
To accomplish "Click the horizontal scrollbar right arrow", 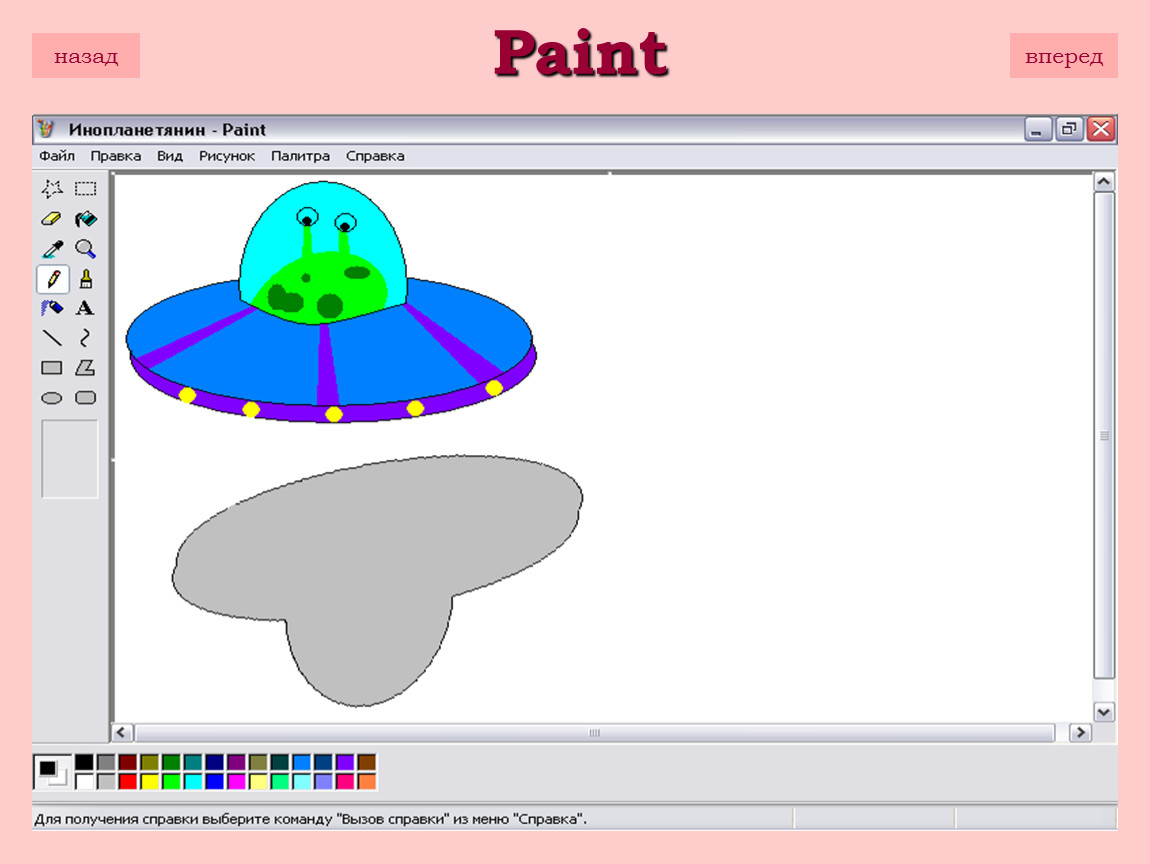I will coord(1080,732).
